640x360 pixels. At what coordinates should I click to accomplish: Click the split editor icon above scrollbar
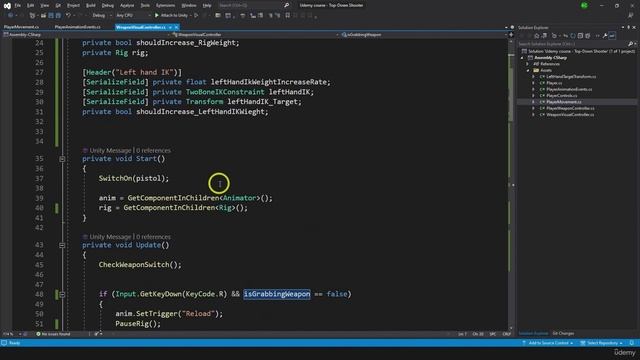511,35
